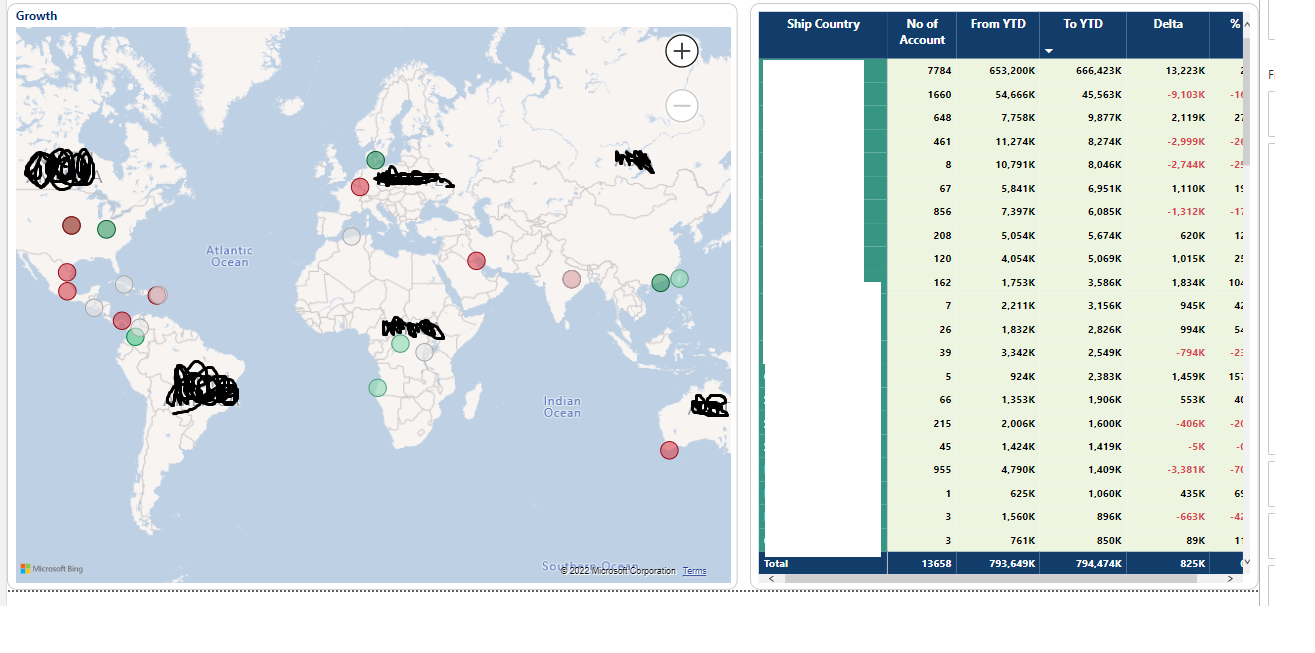Click the sort arrow under To YTD

point(1049,50)
